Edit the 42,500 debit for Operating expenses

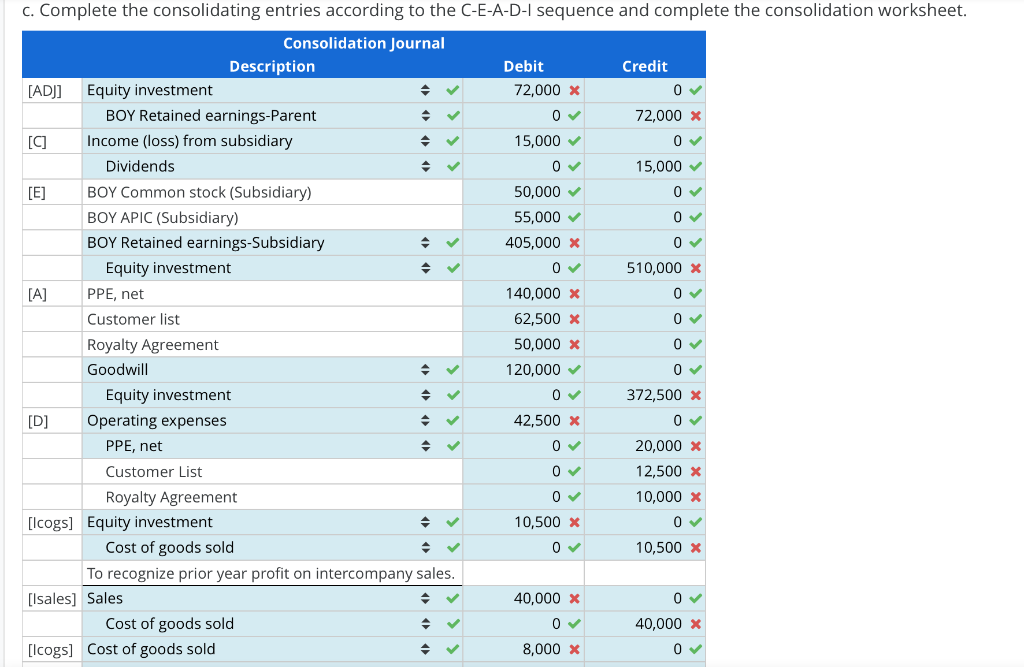[524, 421]
